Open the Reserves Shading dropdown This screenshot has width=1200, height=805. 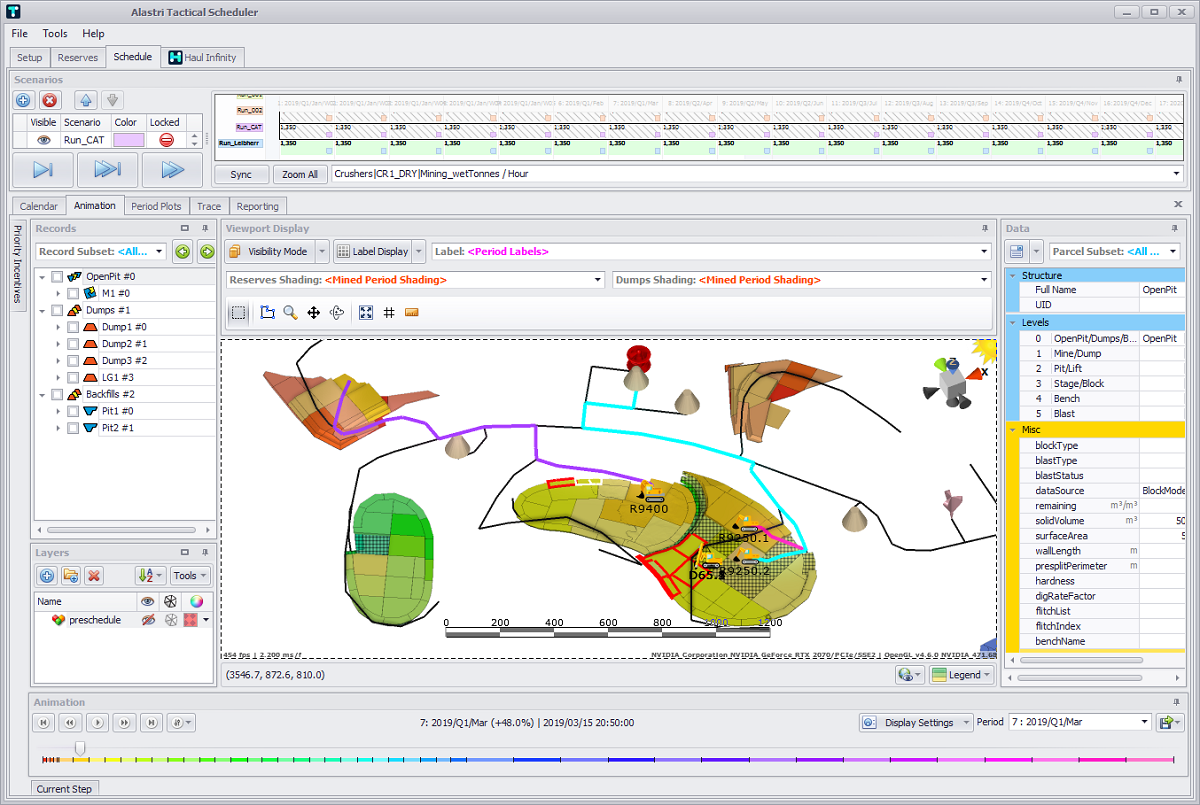598,280
